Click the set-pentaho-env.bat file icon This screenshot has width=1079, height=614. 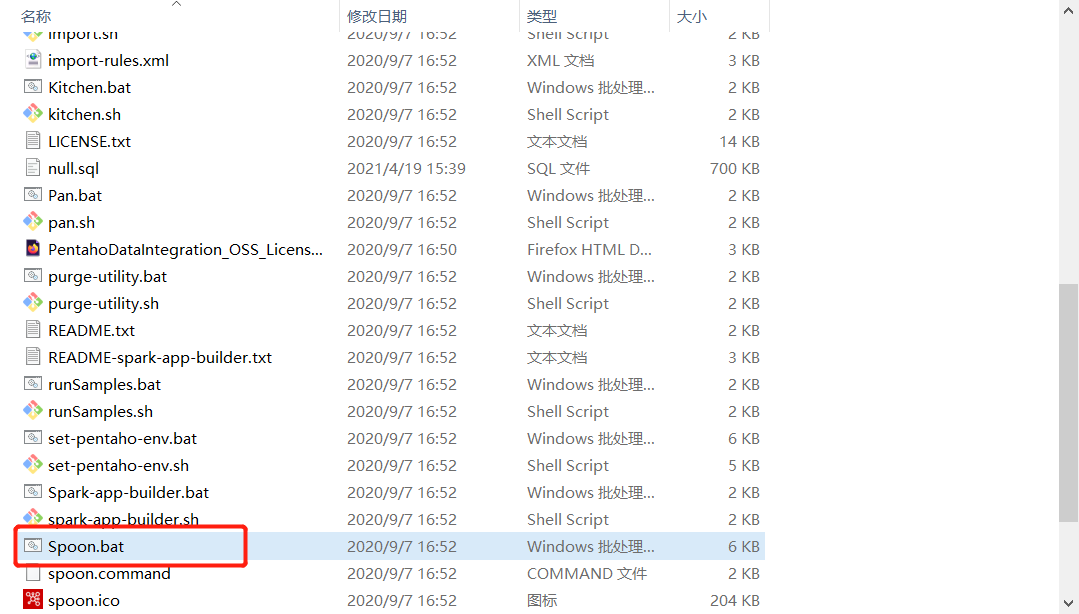(32, 438)
